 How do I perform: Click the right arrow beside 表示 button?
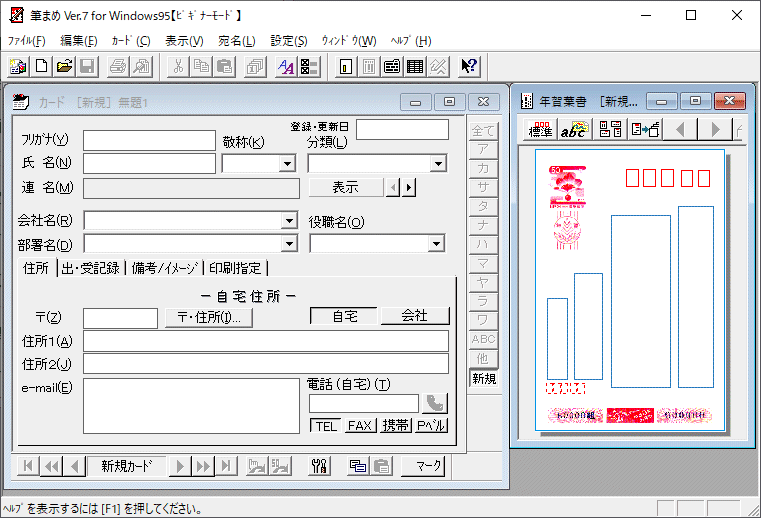click(409, 187)
